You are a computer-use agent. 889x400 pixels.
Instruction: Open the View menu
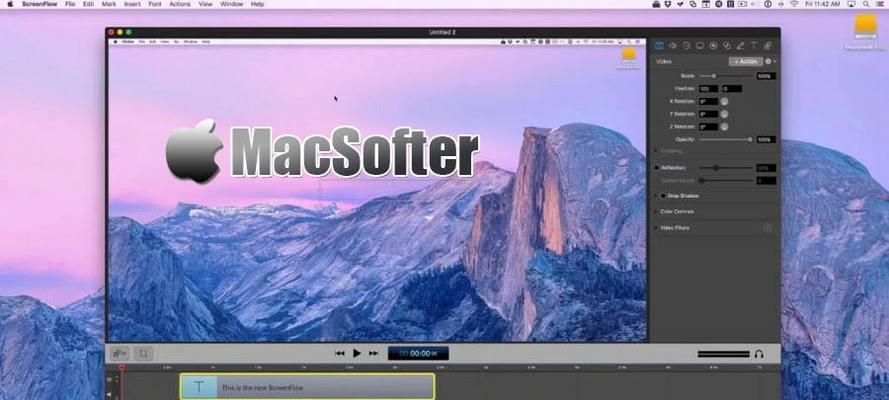point(206,4)
